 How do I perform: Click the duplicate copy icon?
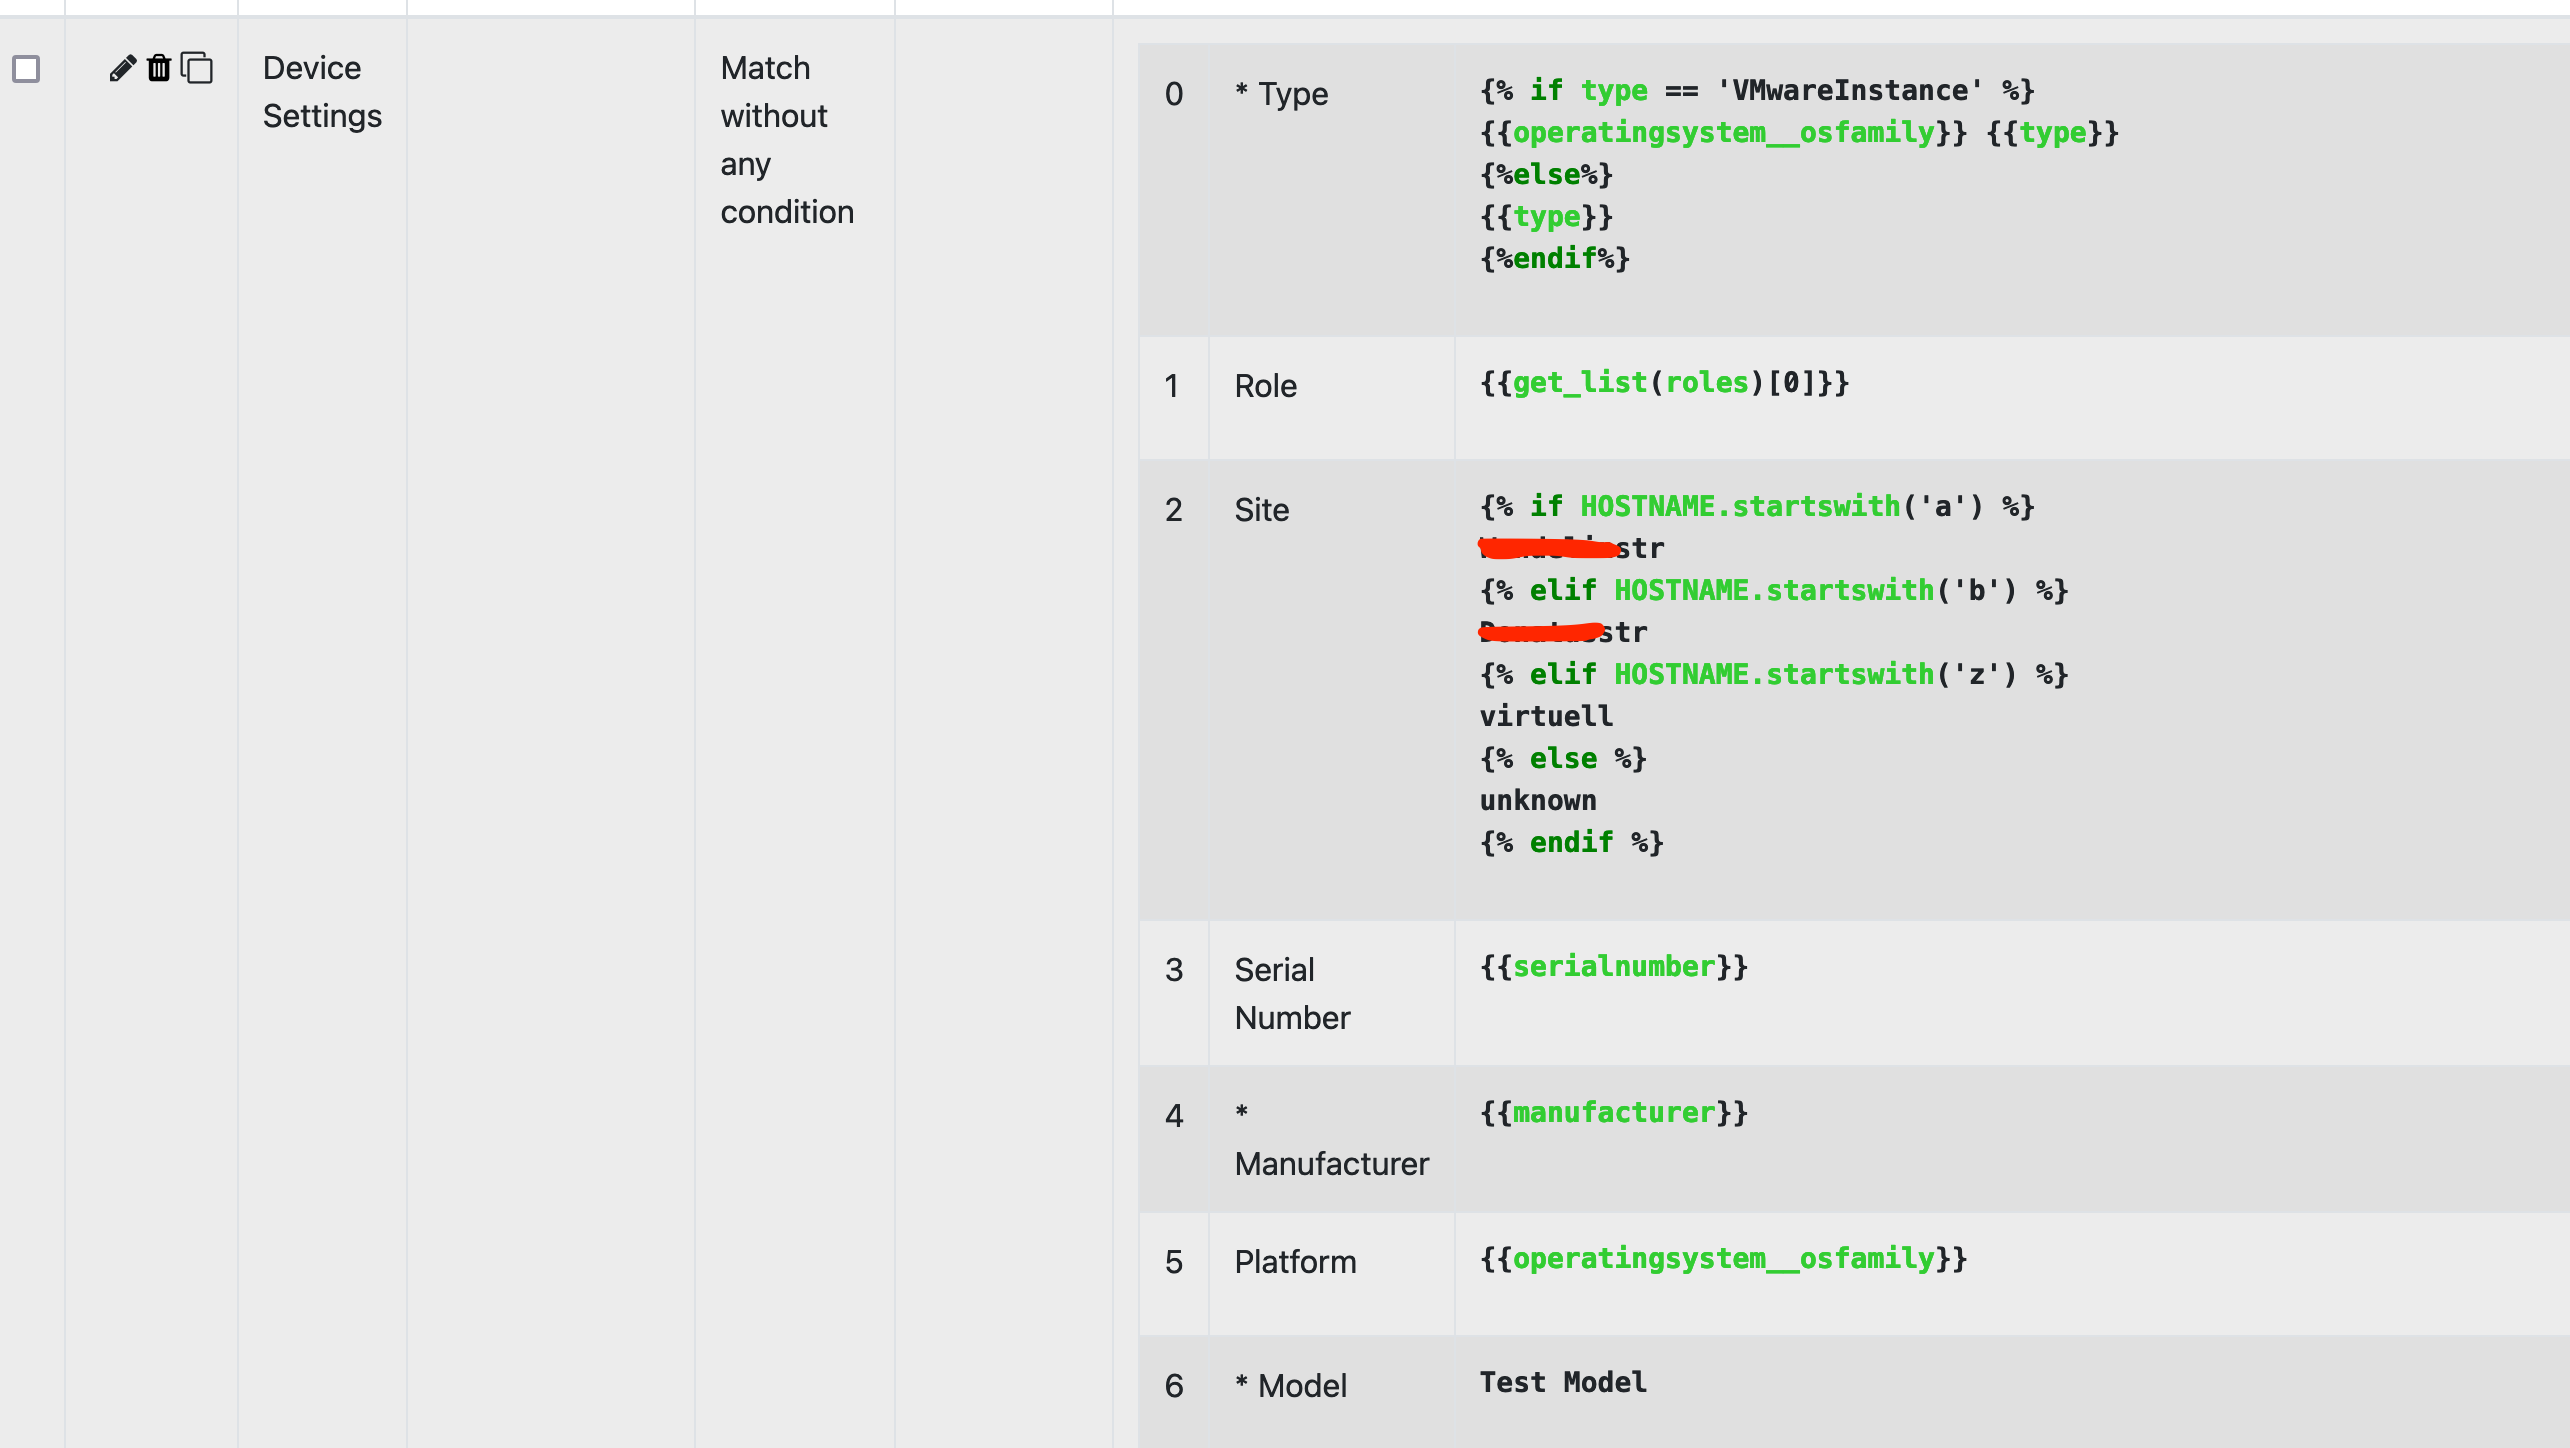click(x=197, y=68)
